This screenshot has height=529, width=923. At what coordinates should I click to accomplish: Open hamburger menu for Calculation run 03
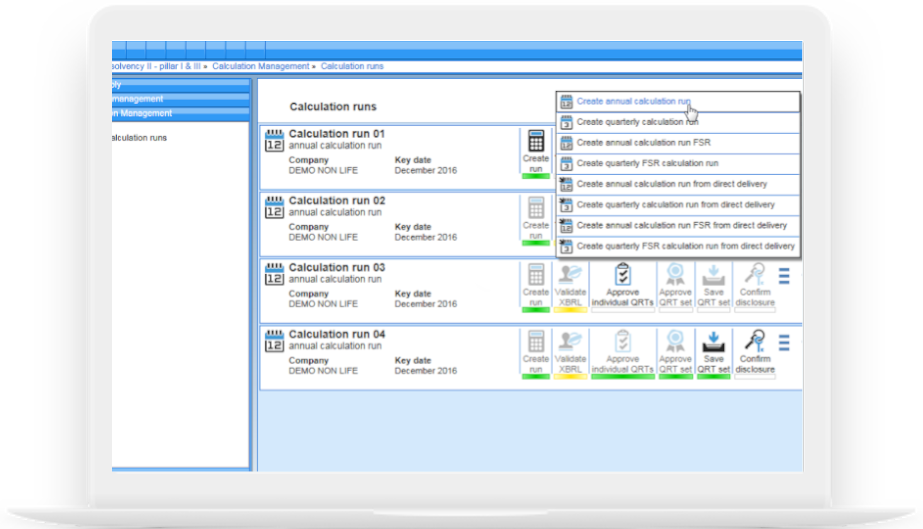(784, 276)
